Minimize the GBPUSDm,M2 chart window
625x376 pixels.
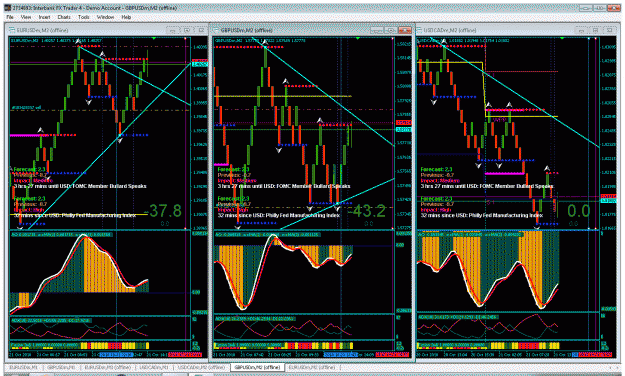pyautogui.click(x=376, y=30)
